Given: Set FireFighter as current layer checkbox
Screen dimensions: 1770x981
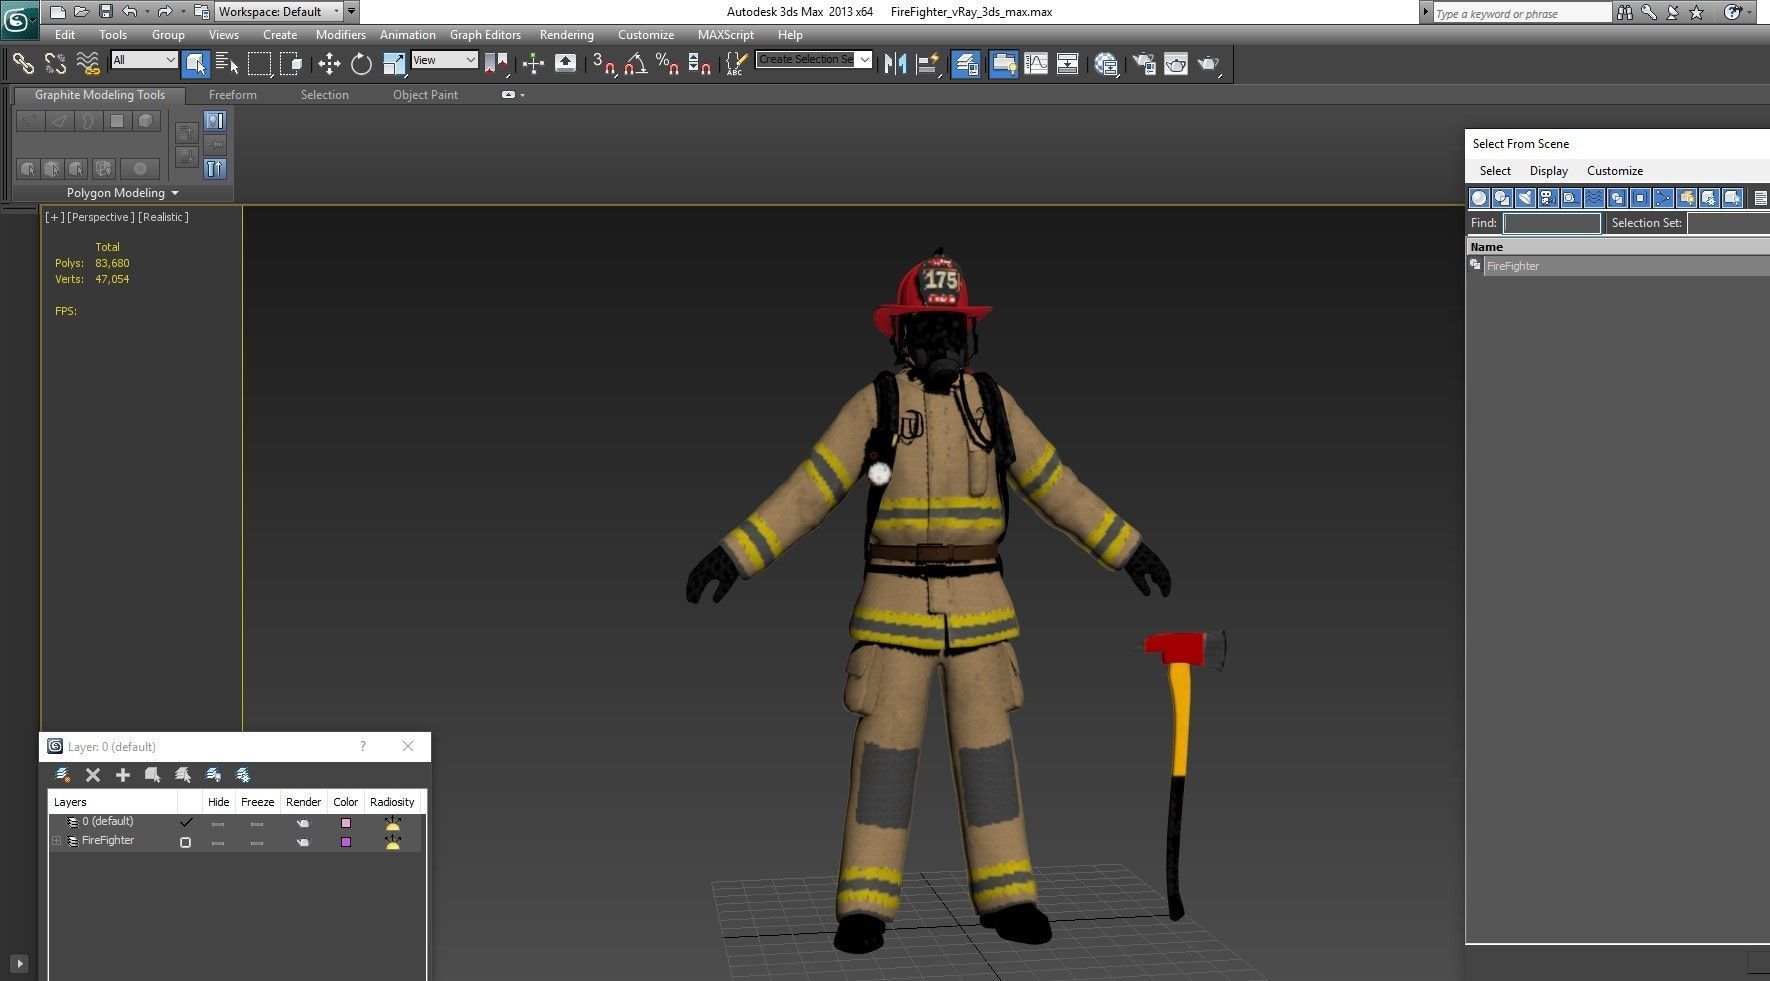Looking at the screenshot, I should coord(185,842).
